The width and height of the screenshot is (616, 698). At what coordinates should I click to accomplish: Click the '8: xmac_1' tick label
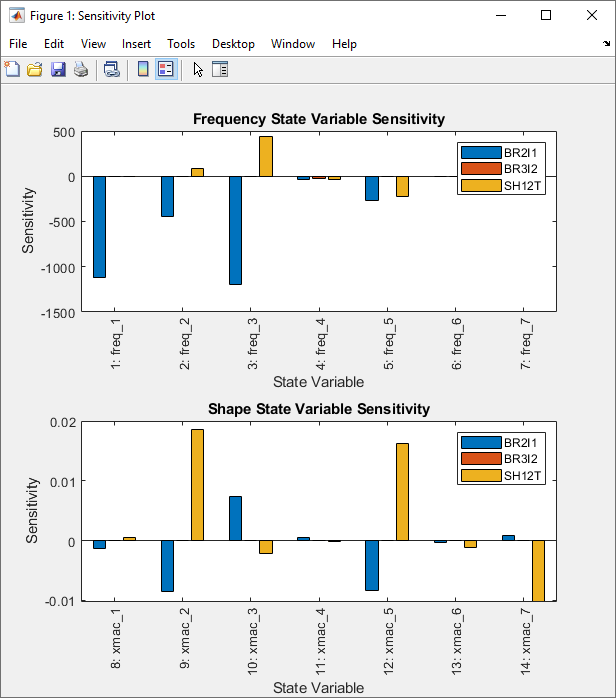pyautogui.click(x=116, y=639)
